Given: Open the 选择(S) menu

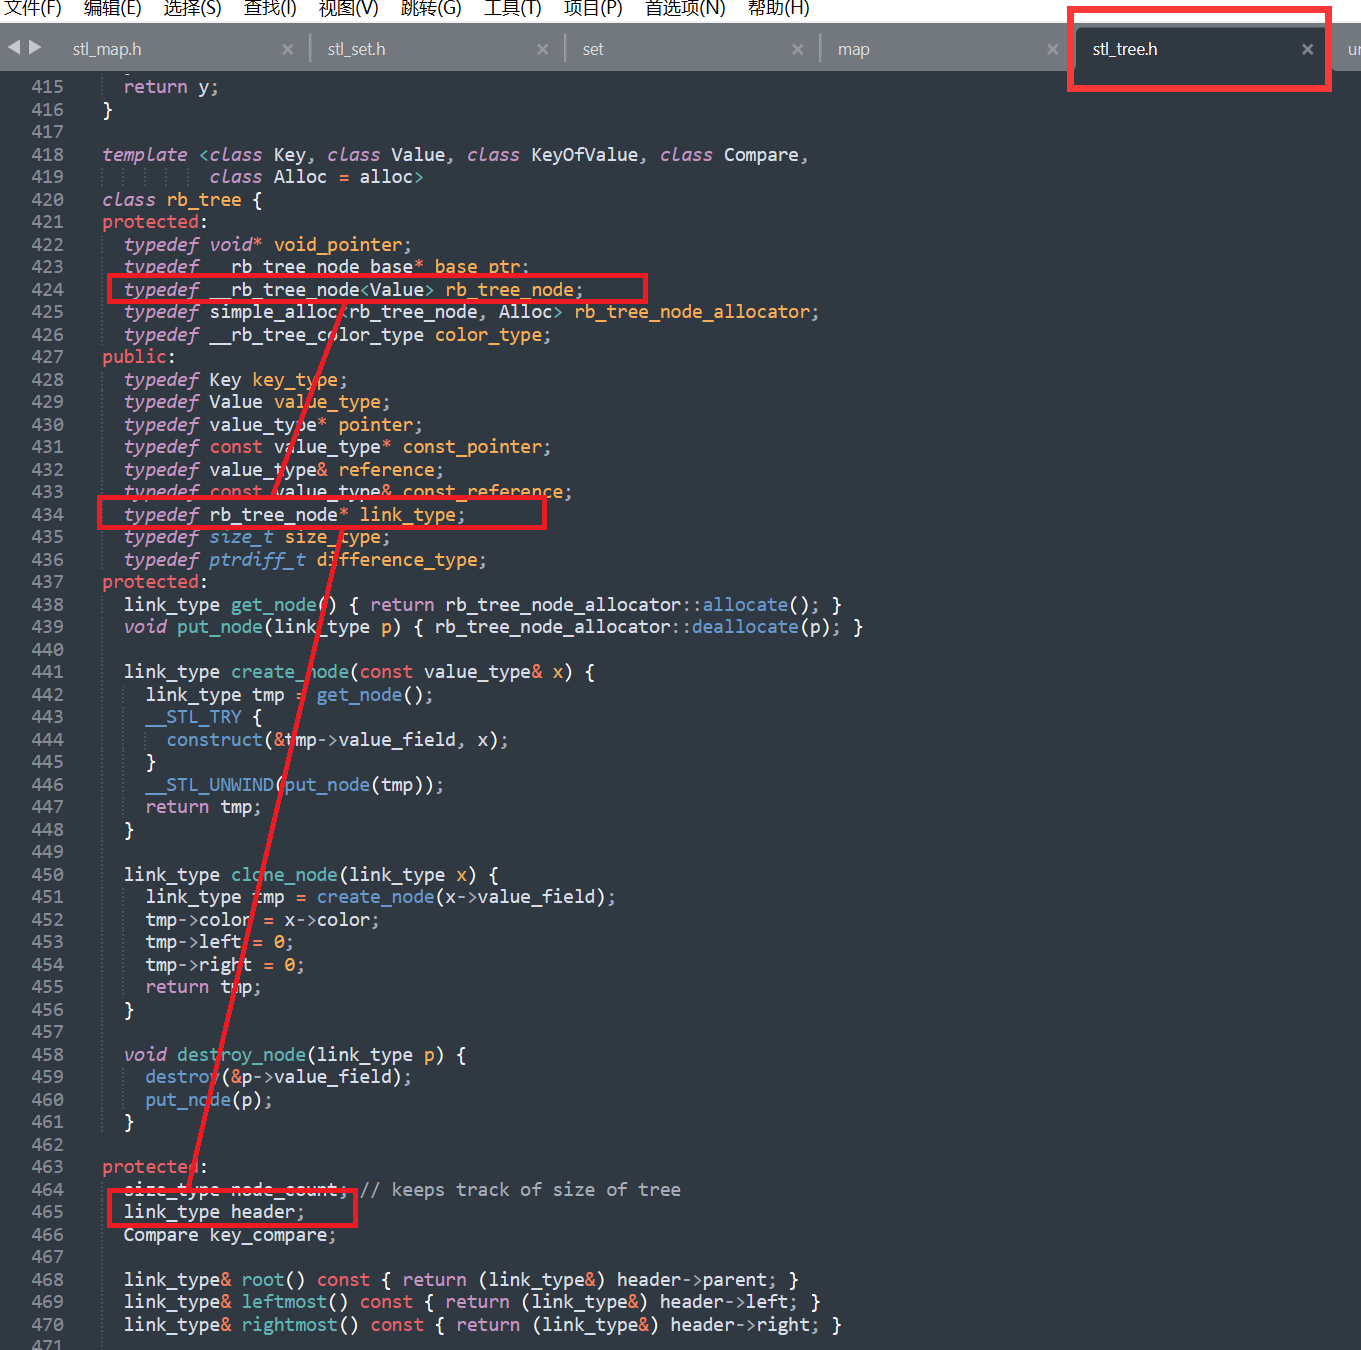Looking at the screenshot, I should pos(192,8).
